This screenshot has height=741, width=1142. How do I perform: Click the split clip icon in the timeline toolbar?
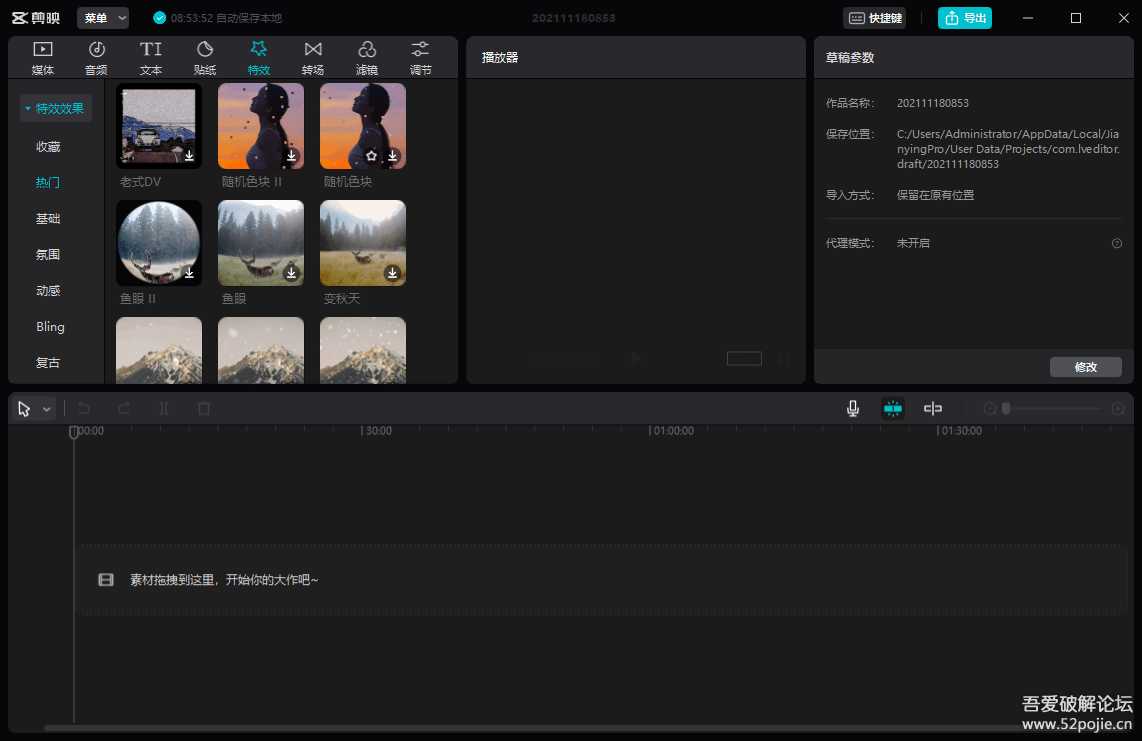click(x=163, y=408)
